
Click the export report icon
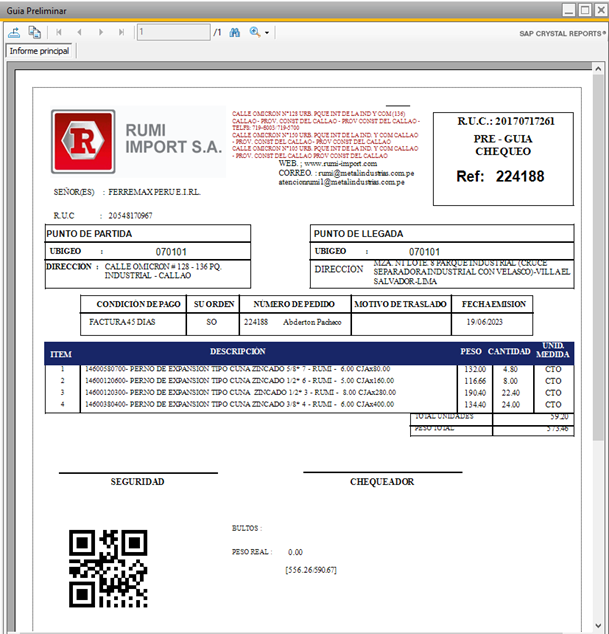14,32
